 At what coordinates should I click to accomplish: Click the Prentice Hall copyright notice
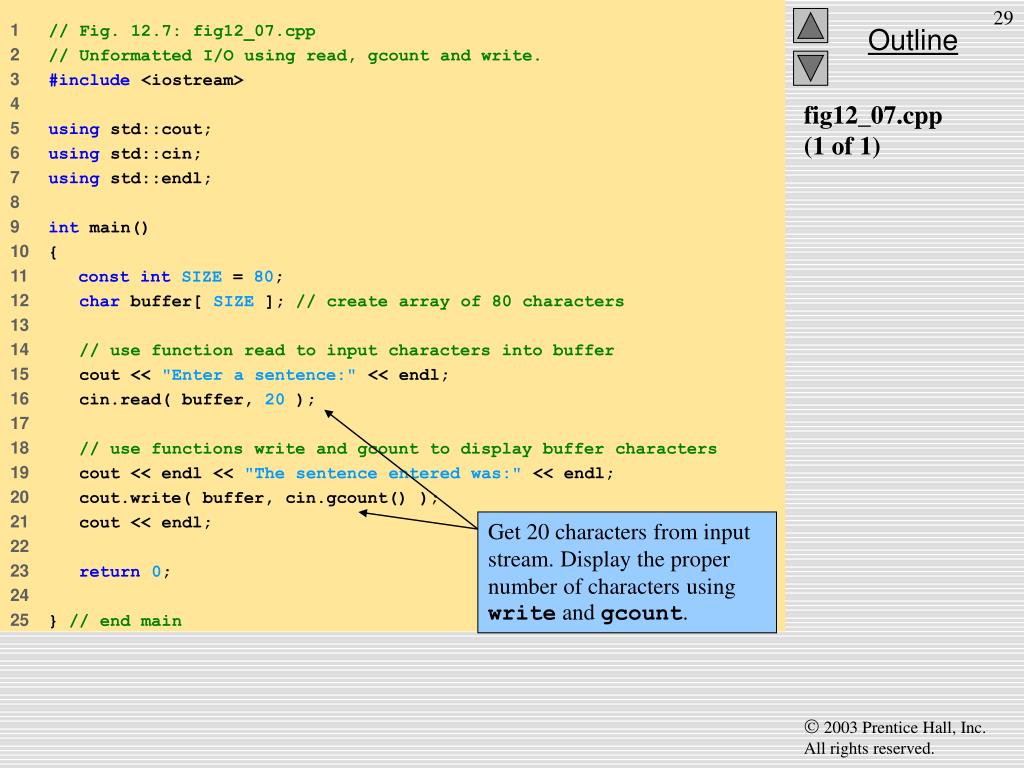(x=894, y=738)
